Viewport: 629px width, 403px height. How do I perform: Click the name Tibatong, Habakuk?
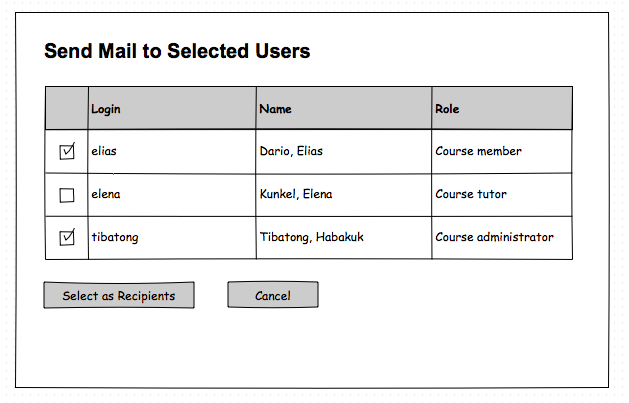pos(308,238)
